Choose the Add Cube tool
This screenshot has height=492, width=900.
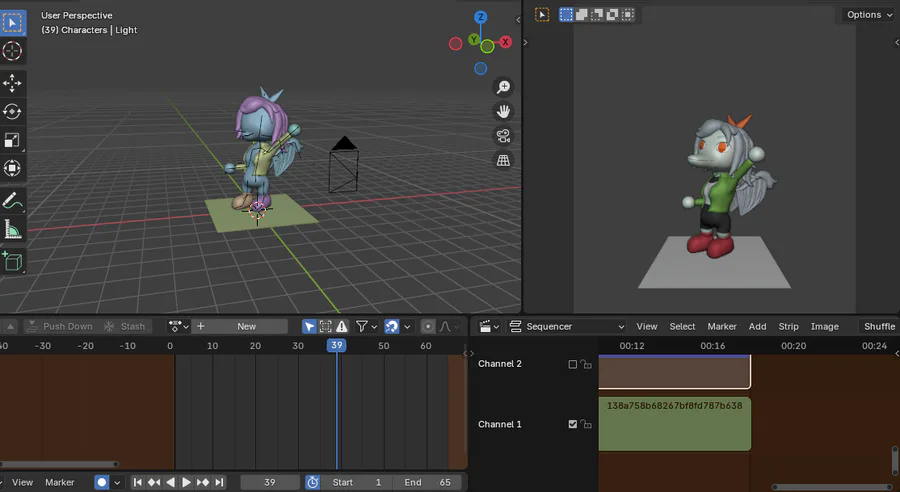click(12, 261)
